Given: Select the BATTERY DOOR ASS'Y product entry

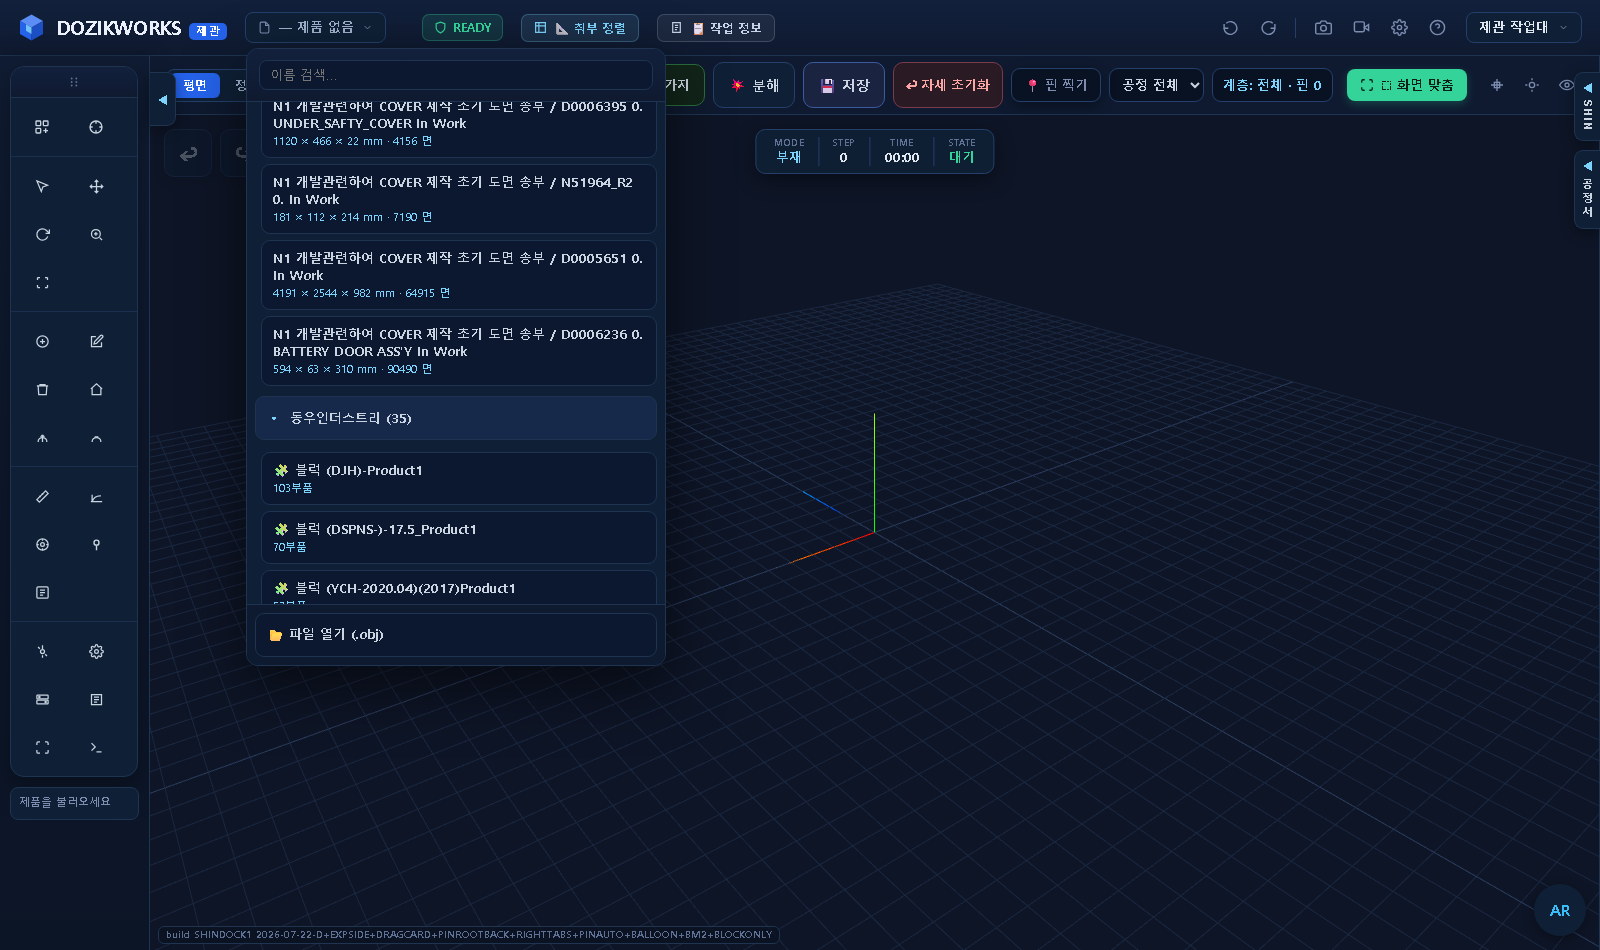Looking at the screenshot, I should click(459, 351).
